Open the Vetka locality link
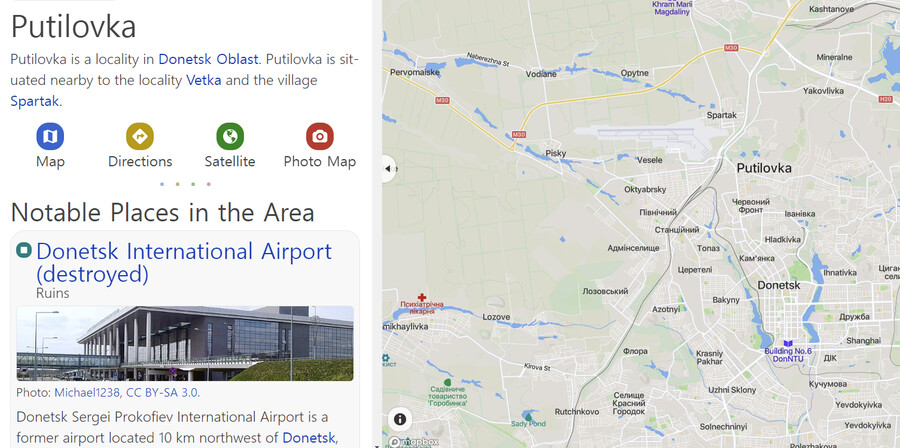This screenshot has height=448, width=900. coord(203,80)
